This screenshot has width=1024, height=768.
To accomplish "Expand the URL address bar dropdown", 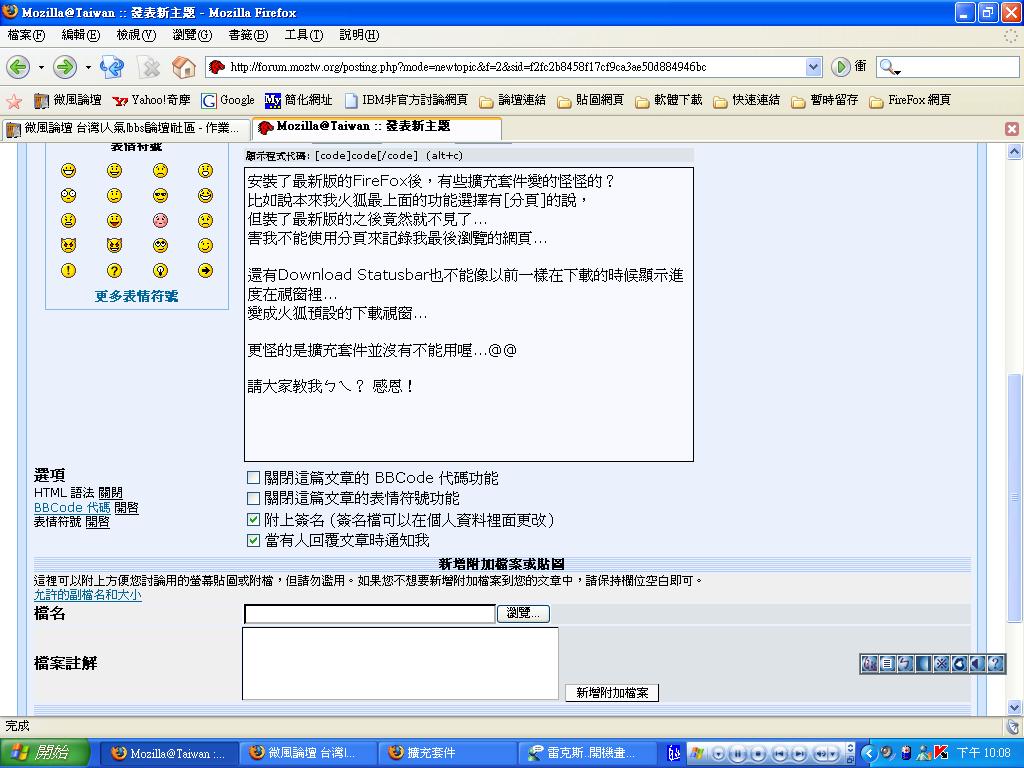I will [x=813, y=67].
